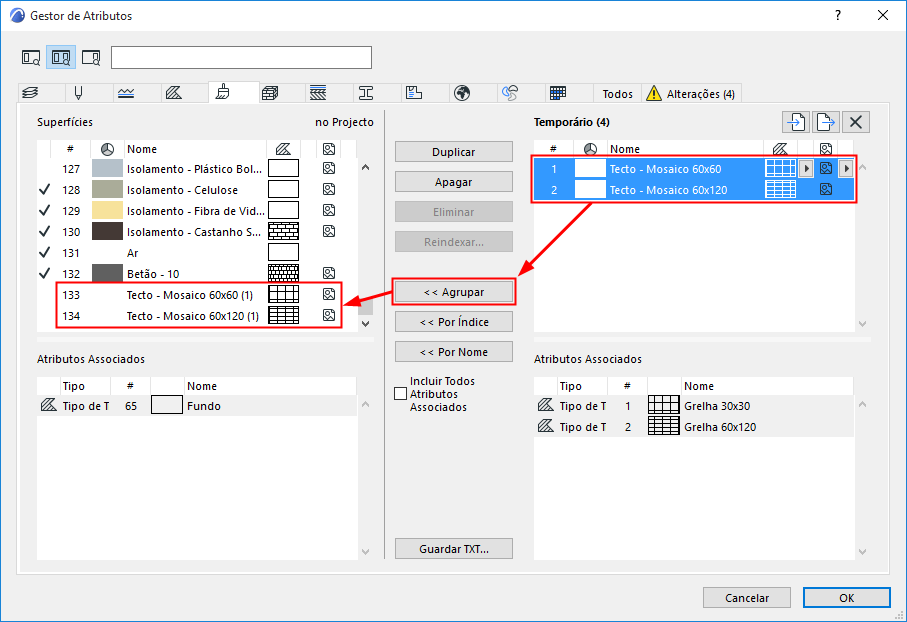This screenshot has width=907, height=622.
Task: Open the Alterações (4) tab
Action: coord(692,94)
